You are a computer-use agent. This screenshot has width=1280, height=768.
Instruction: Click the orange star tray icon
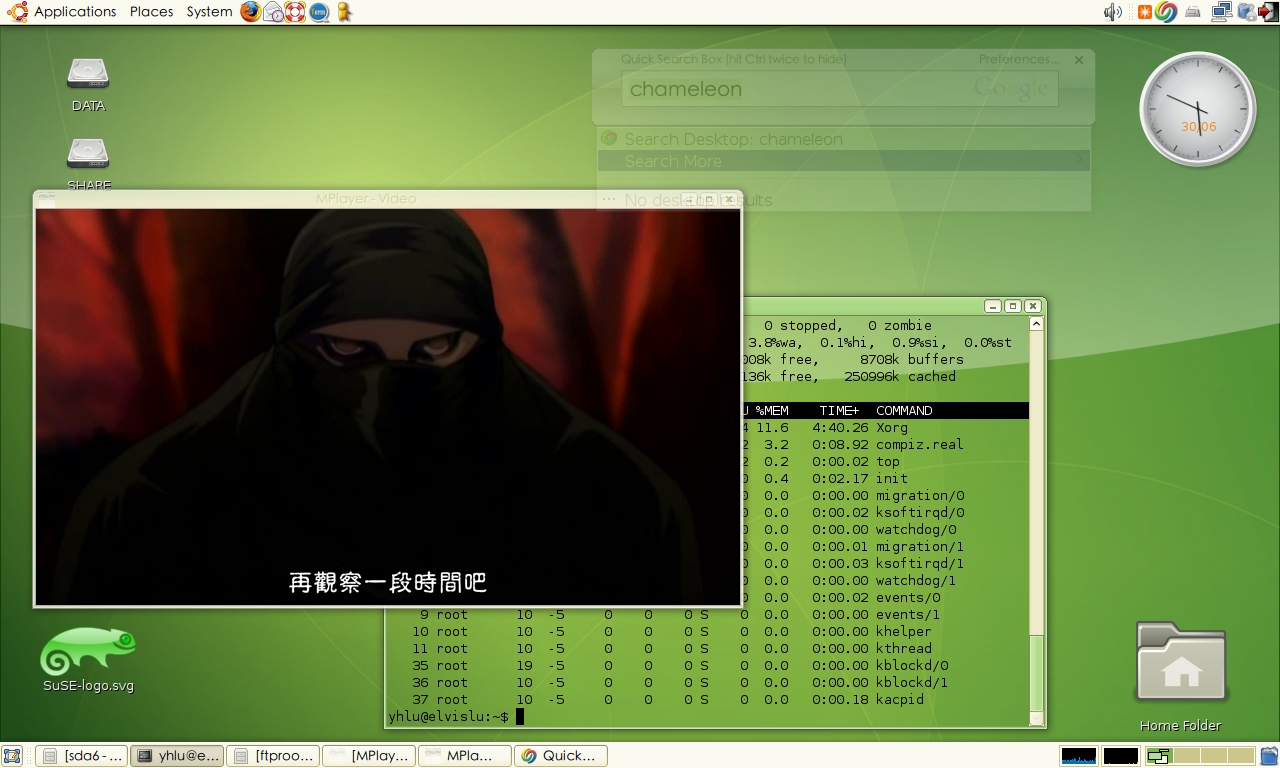point(1144,12)
